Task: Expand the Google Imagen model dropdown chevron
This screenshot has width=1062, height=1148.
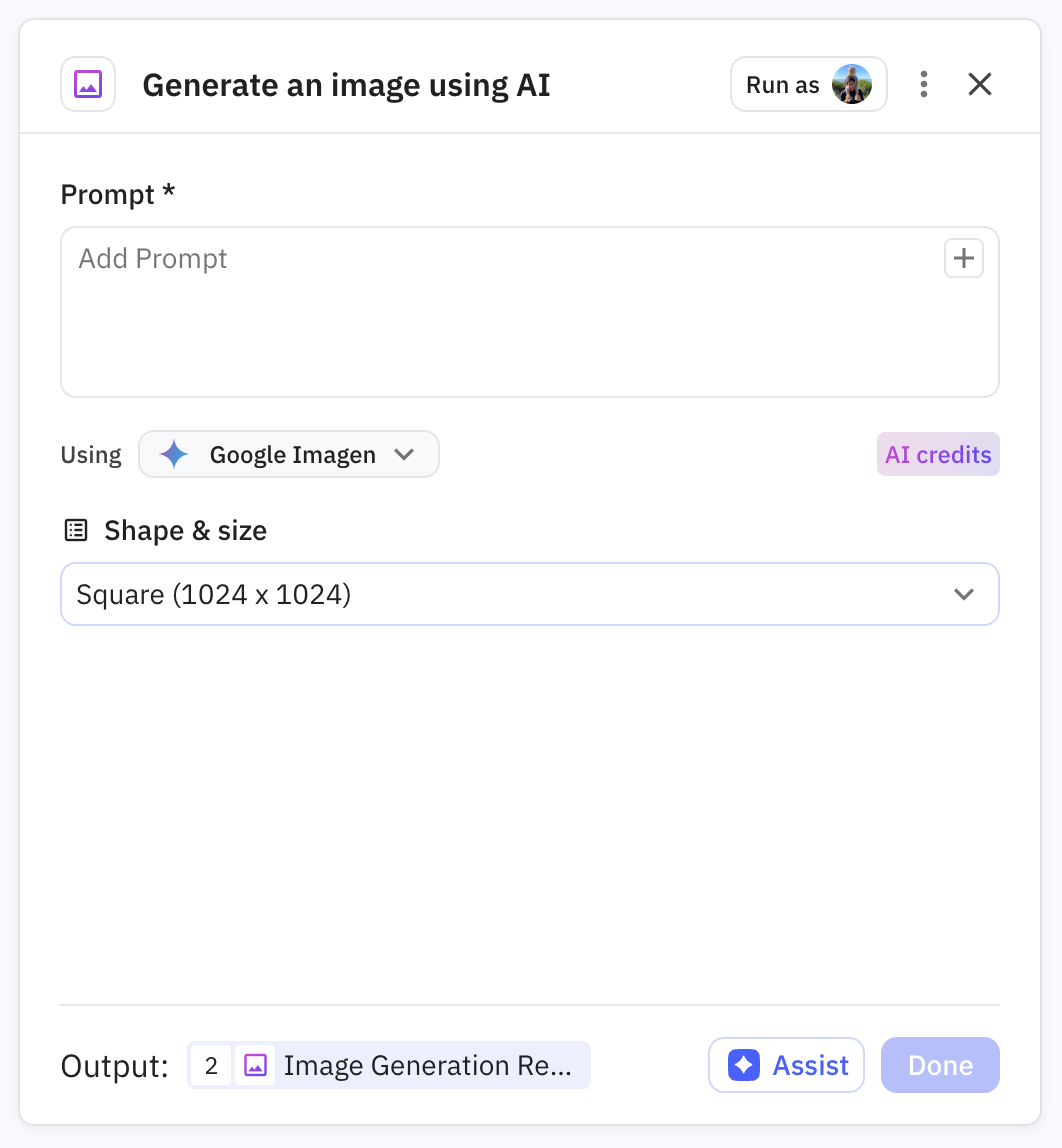Action: click(404, 455)
